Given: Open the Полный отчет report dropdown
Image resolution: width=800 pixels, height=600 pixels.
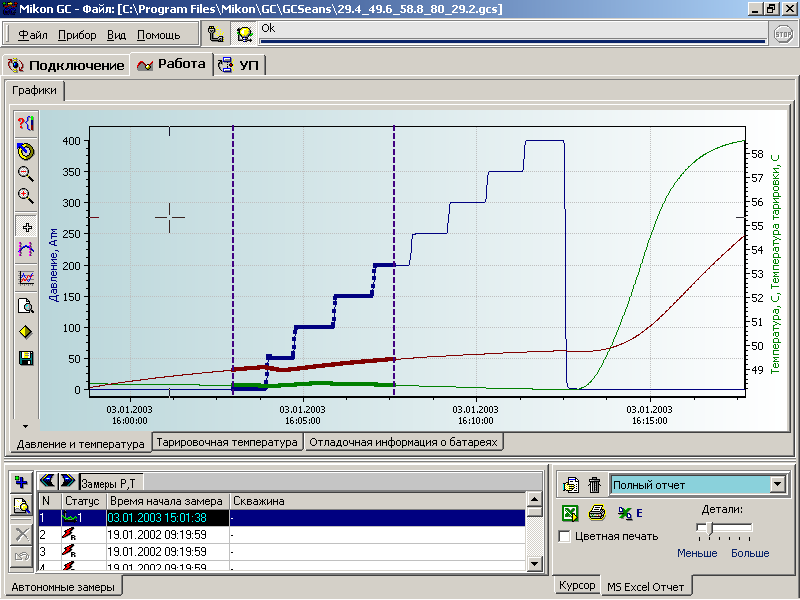Looking at the screenshot, I should pos(777,485).
